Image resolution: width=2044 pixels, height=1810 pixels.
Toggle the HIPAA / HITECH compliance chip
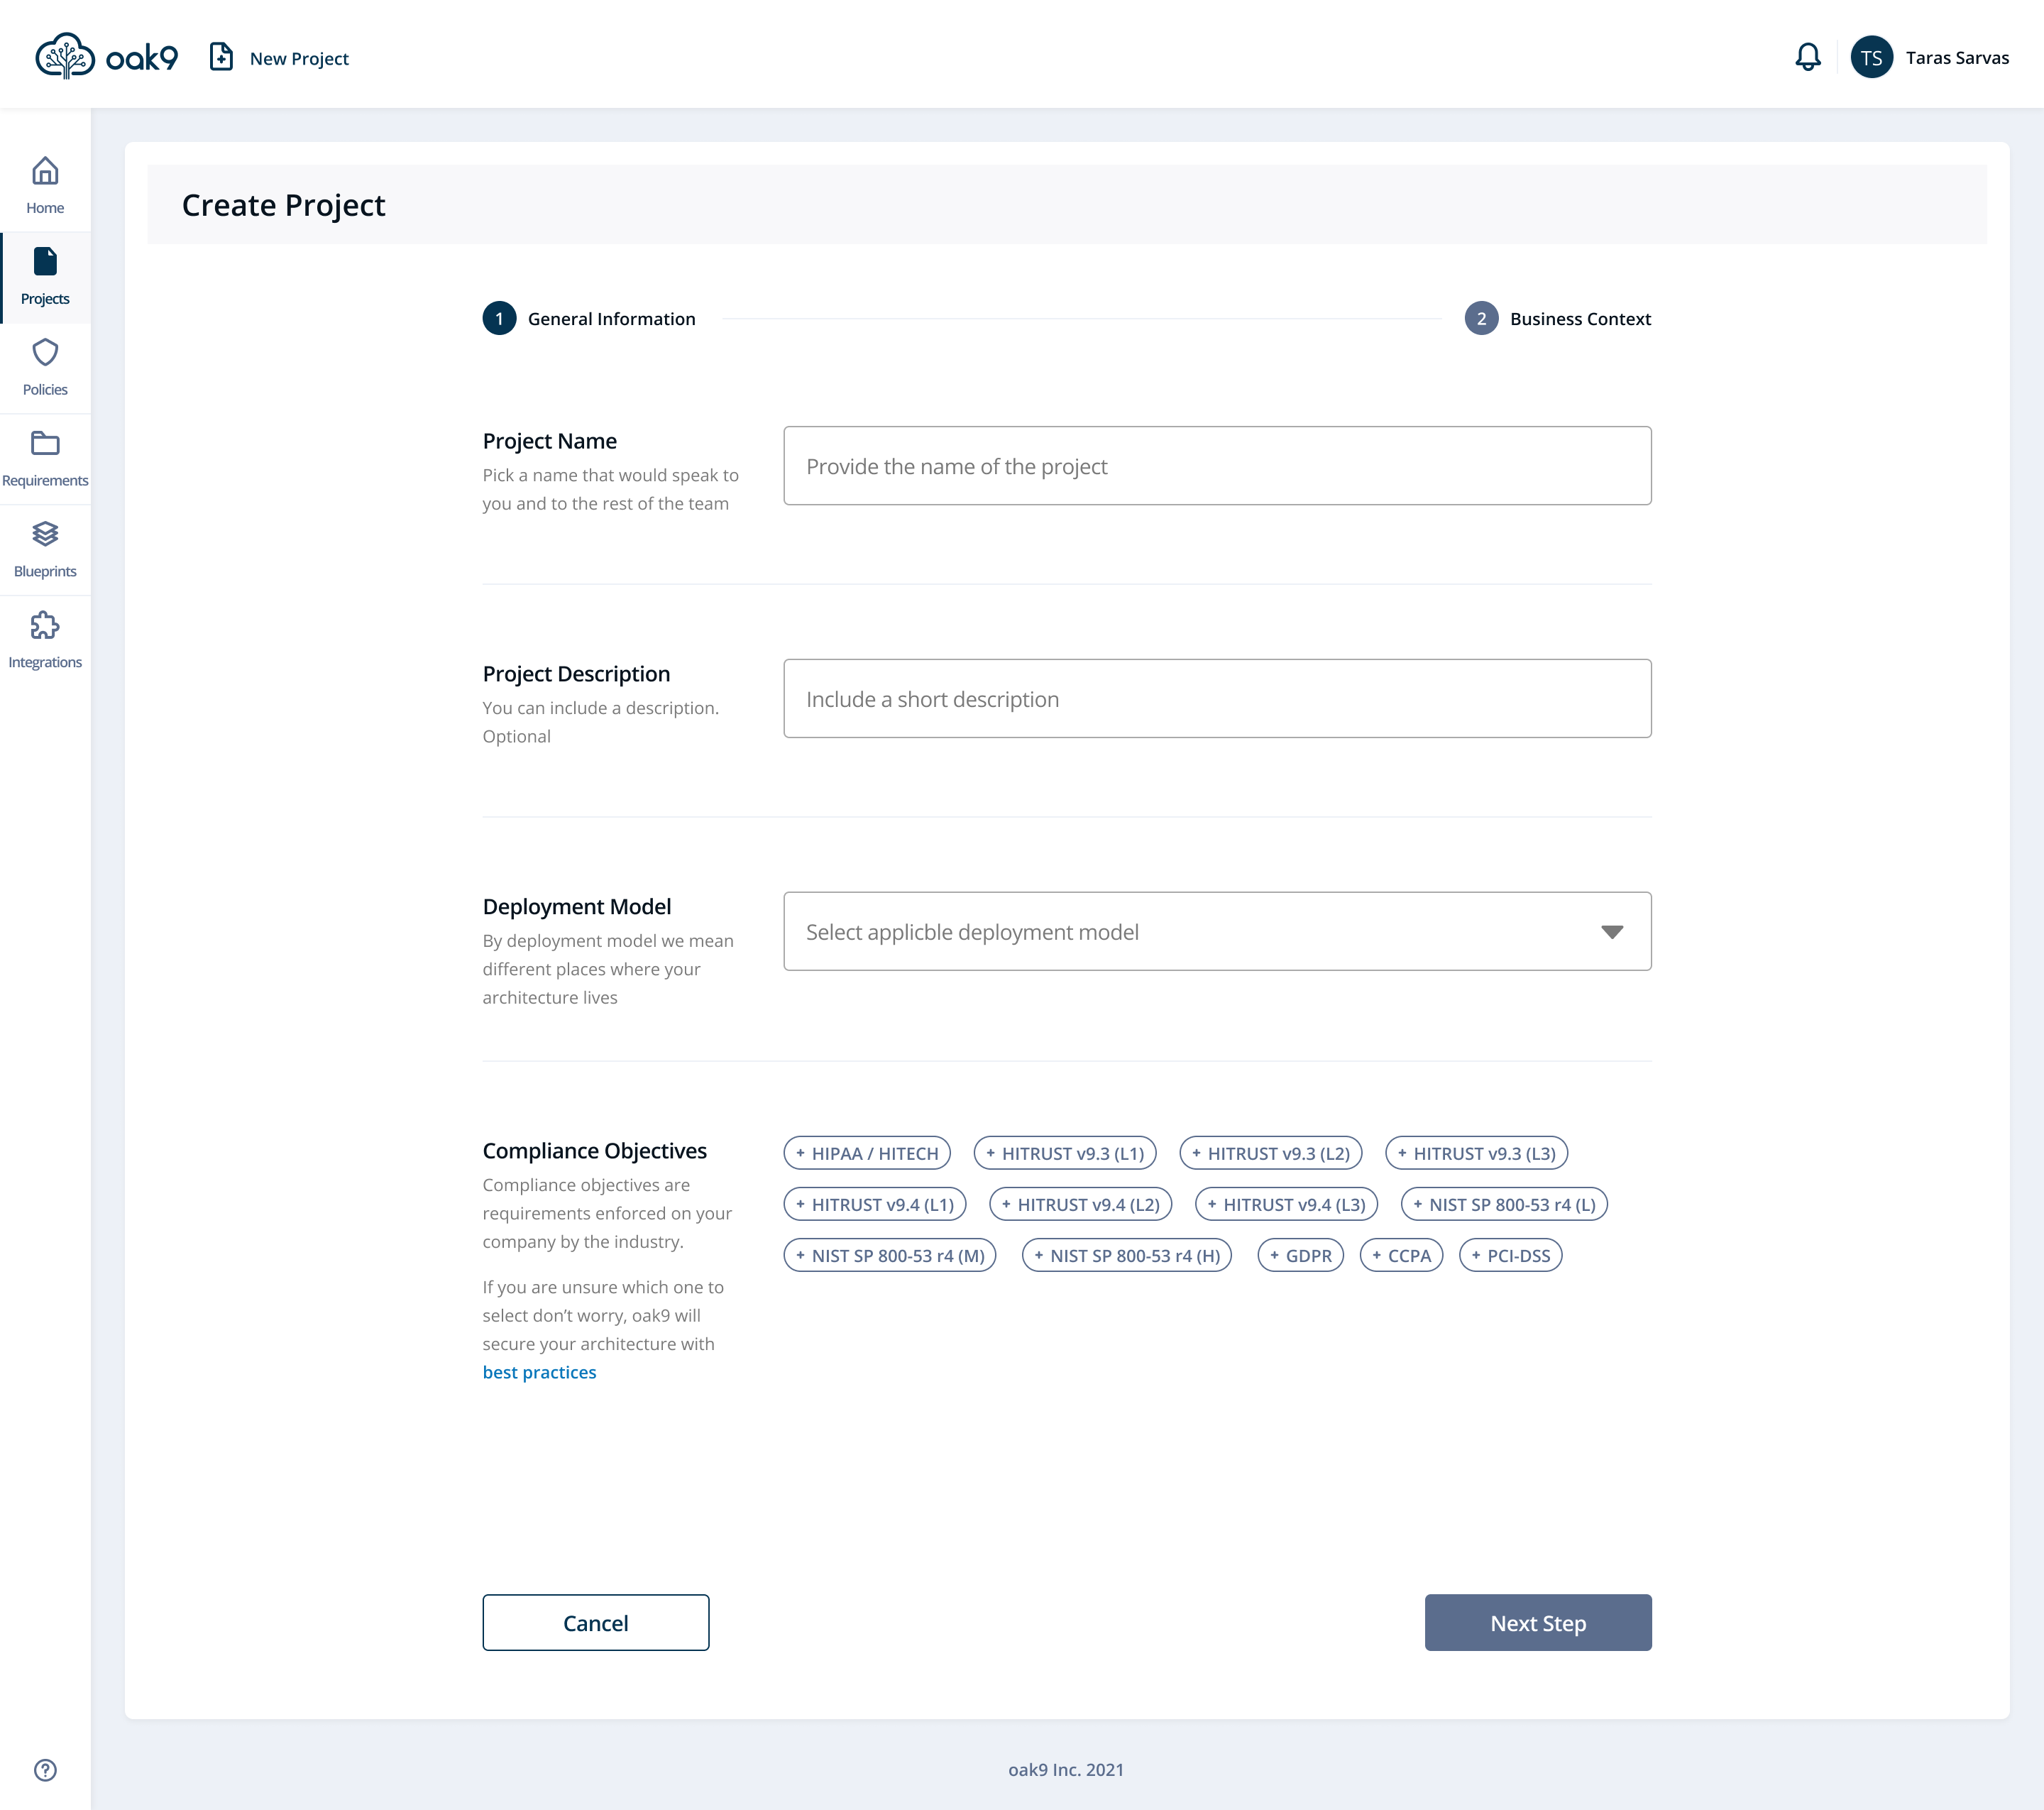pyautogui.click(x=866, y=1153)
